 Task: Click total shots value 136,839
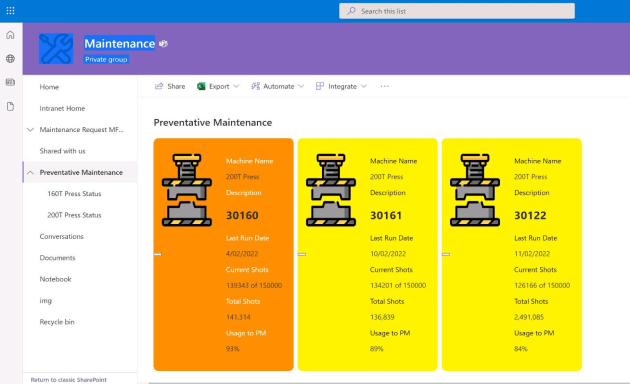(x=382, y=317)
